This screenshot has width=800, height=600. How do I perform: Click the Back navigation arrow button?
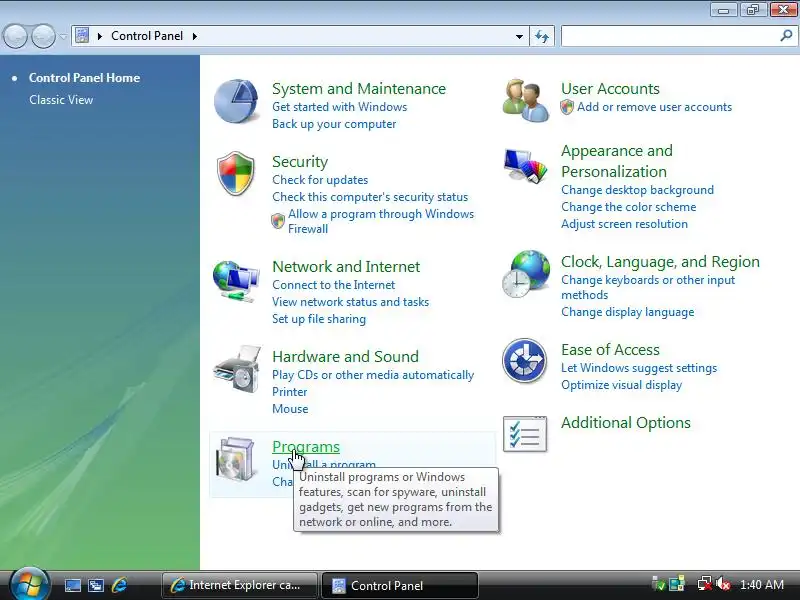[x=15, y=36]
